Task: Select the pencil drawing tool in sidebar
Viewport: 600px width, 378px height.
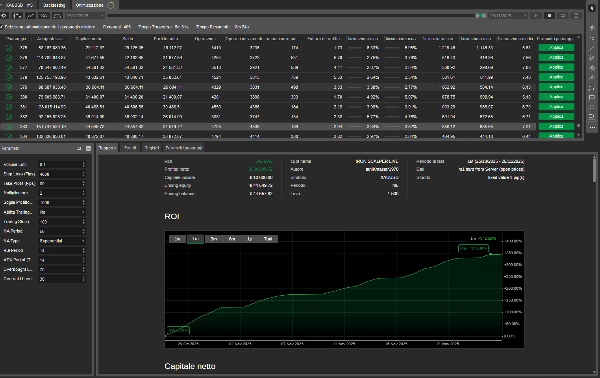Action: pos(592,78)
